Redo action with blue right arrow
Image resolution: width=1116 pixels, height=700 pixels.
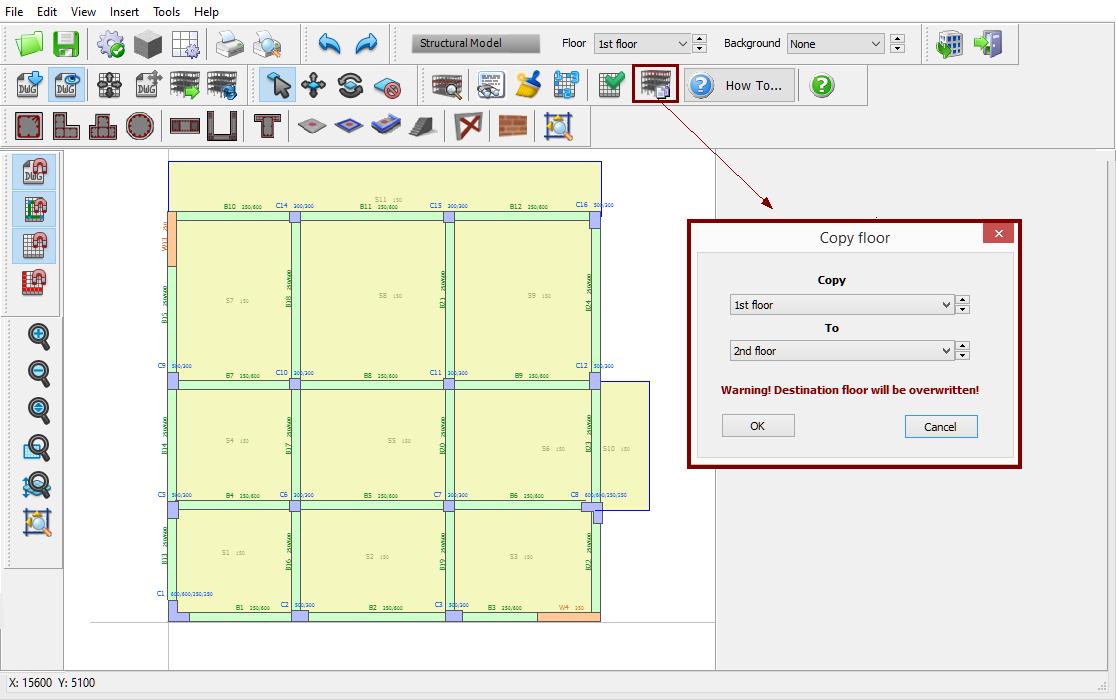point(367,44)
